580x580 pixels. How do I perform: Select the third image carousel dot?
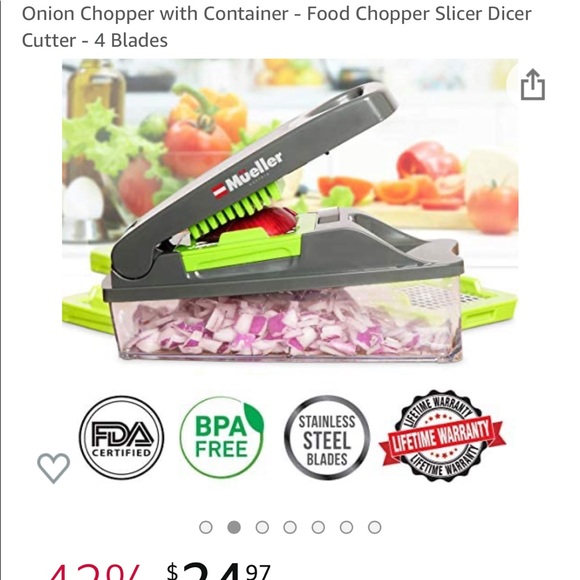coord(262,527)
